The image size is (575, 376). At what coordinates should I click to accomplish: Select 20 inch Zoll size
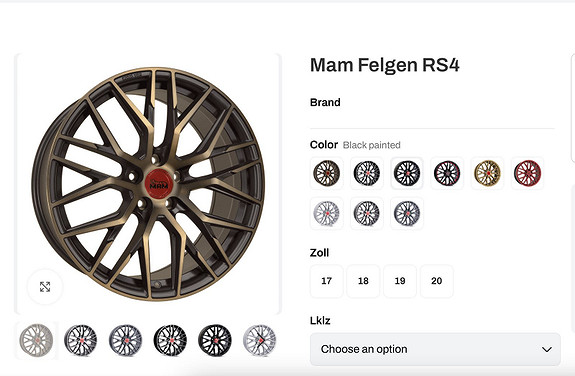[436, 281]
